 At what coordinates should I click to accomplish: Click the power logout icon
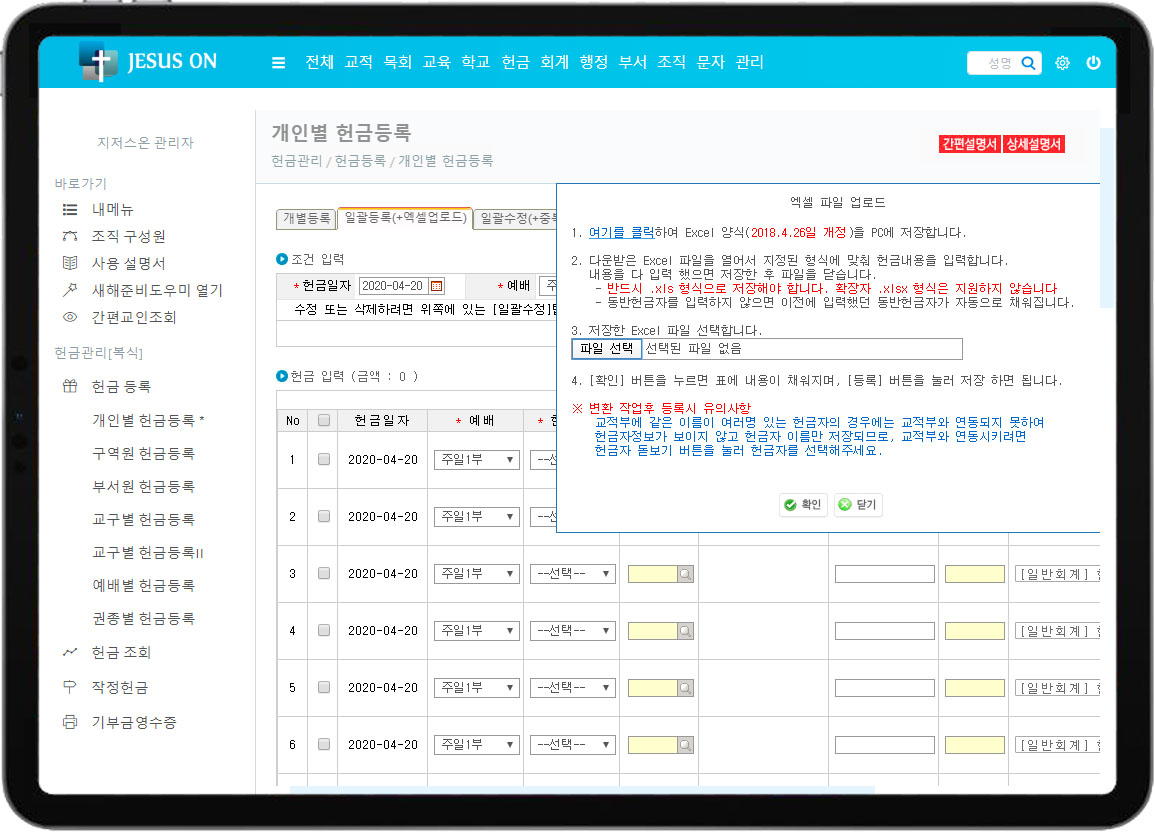(1093, 63)
